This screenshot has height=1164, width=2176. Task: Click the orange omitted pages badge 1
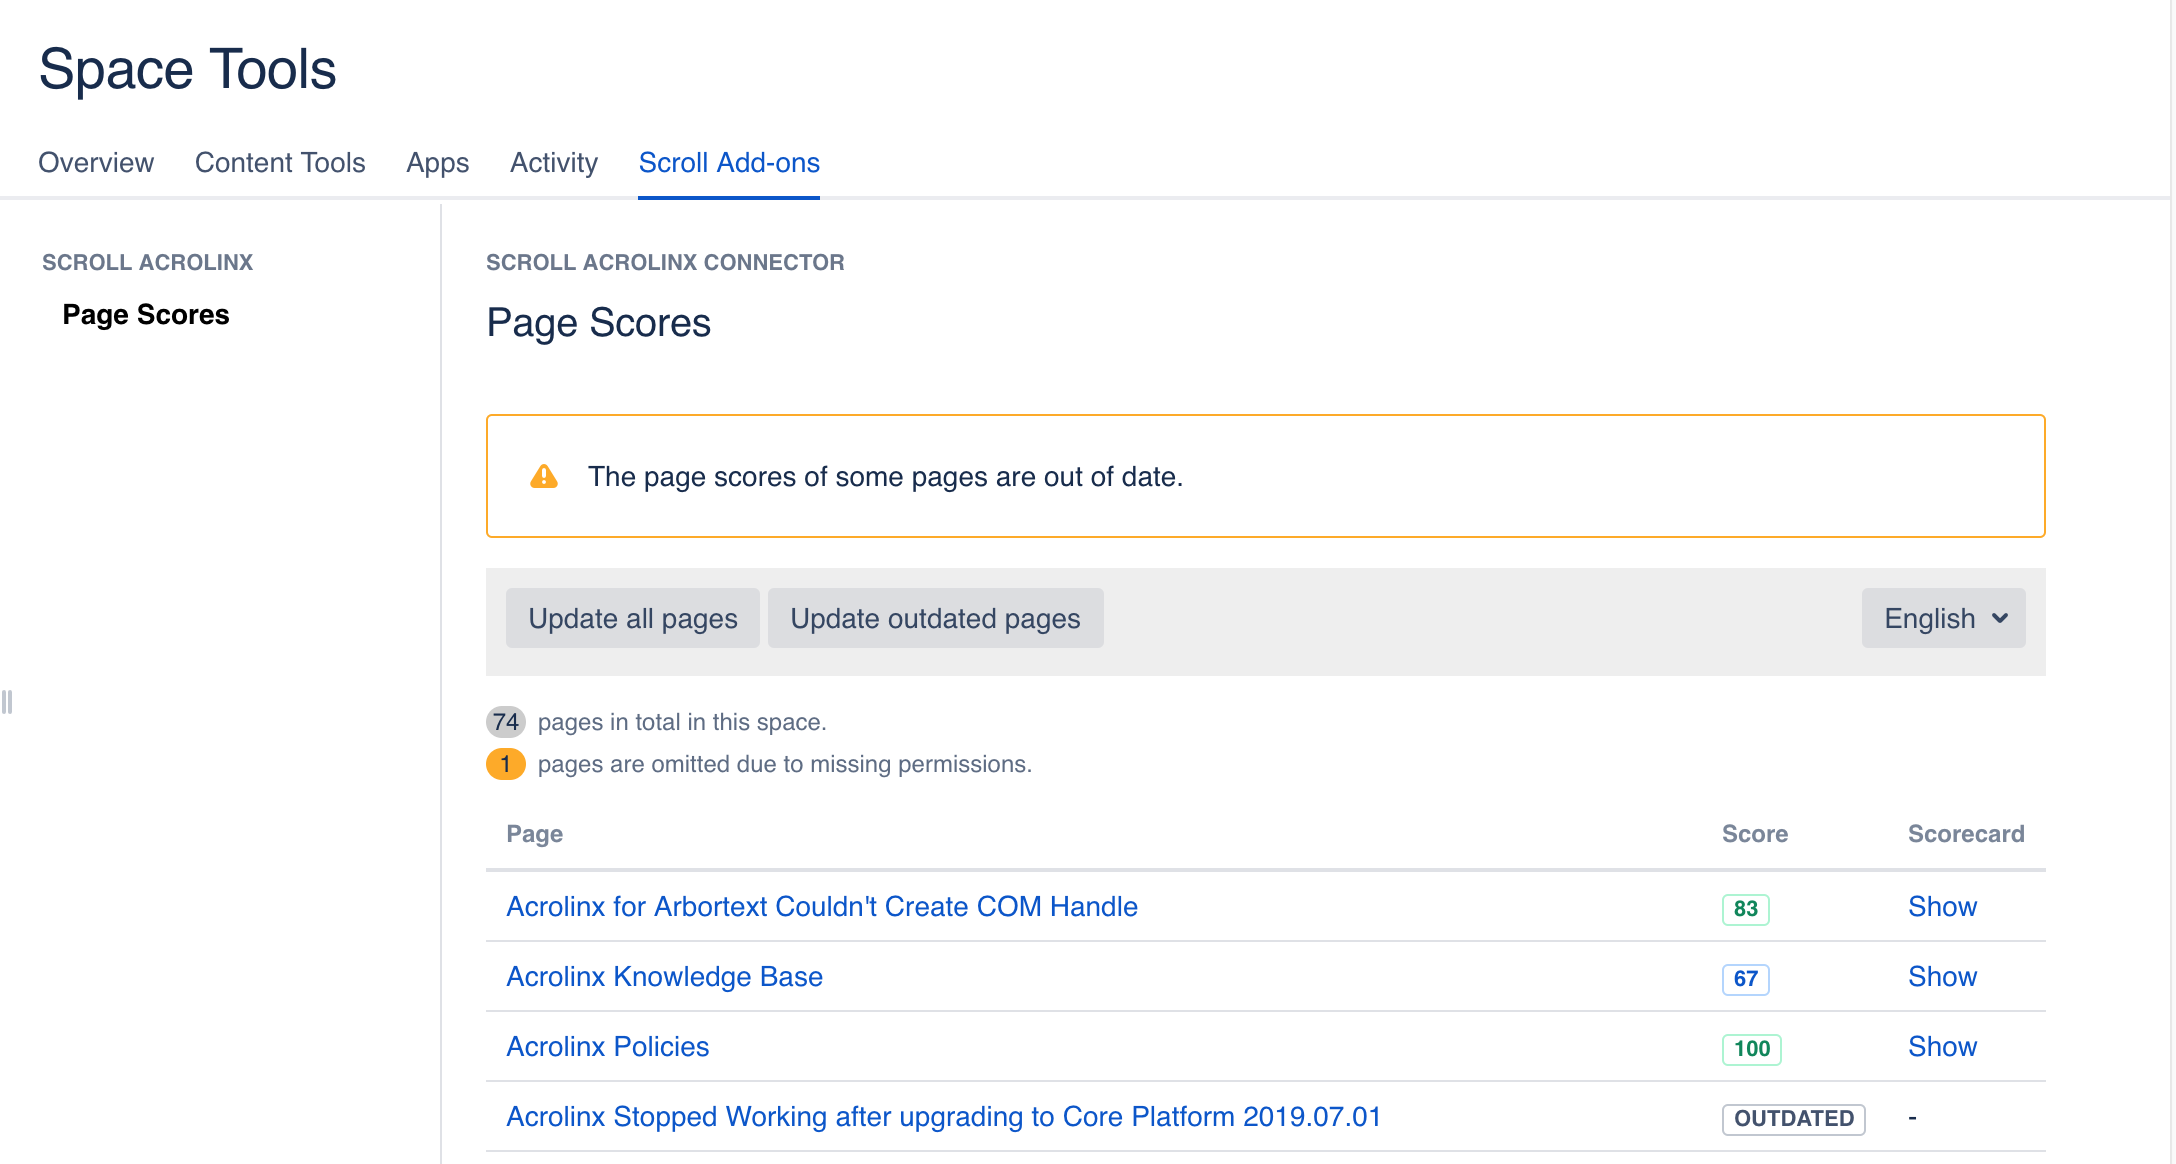[x=506, y=764]
